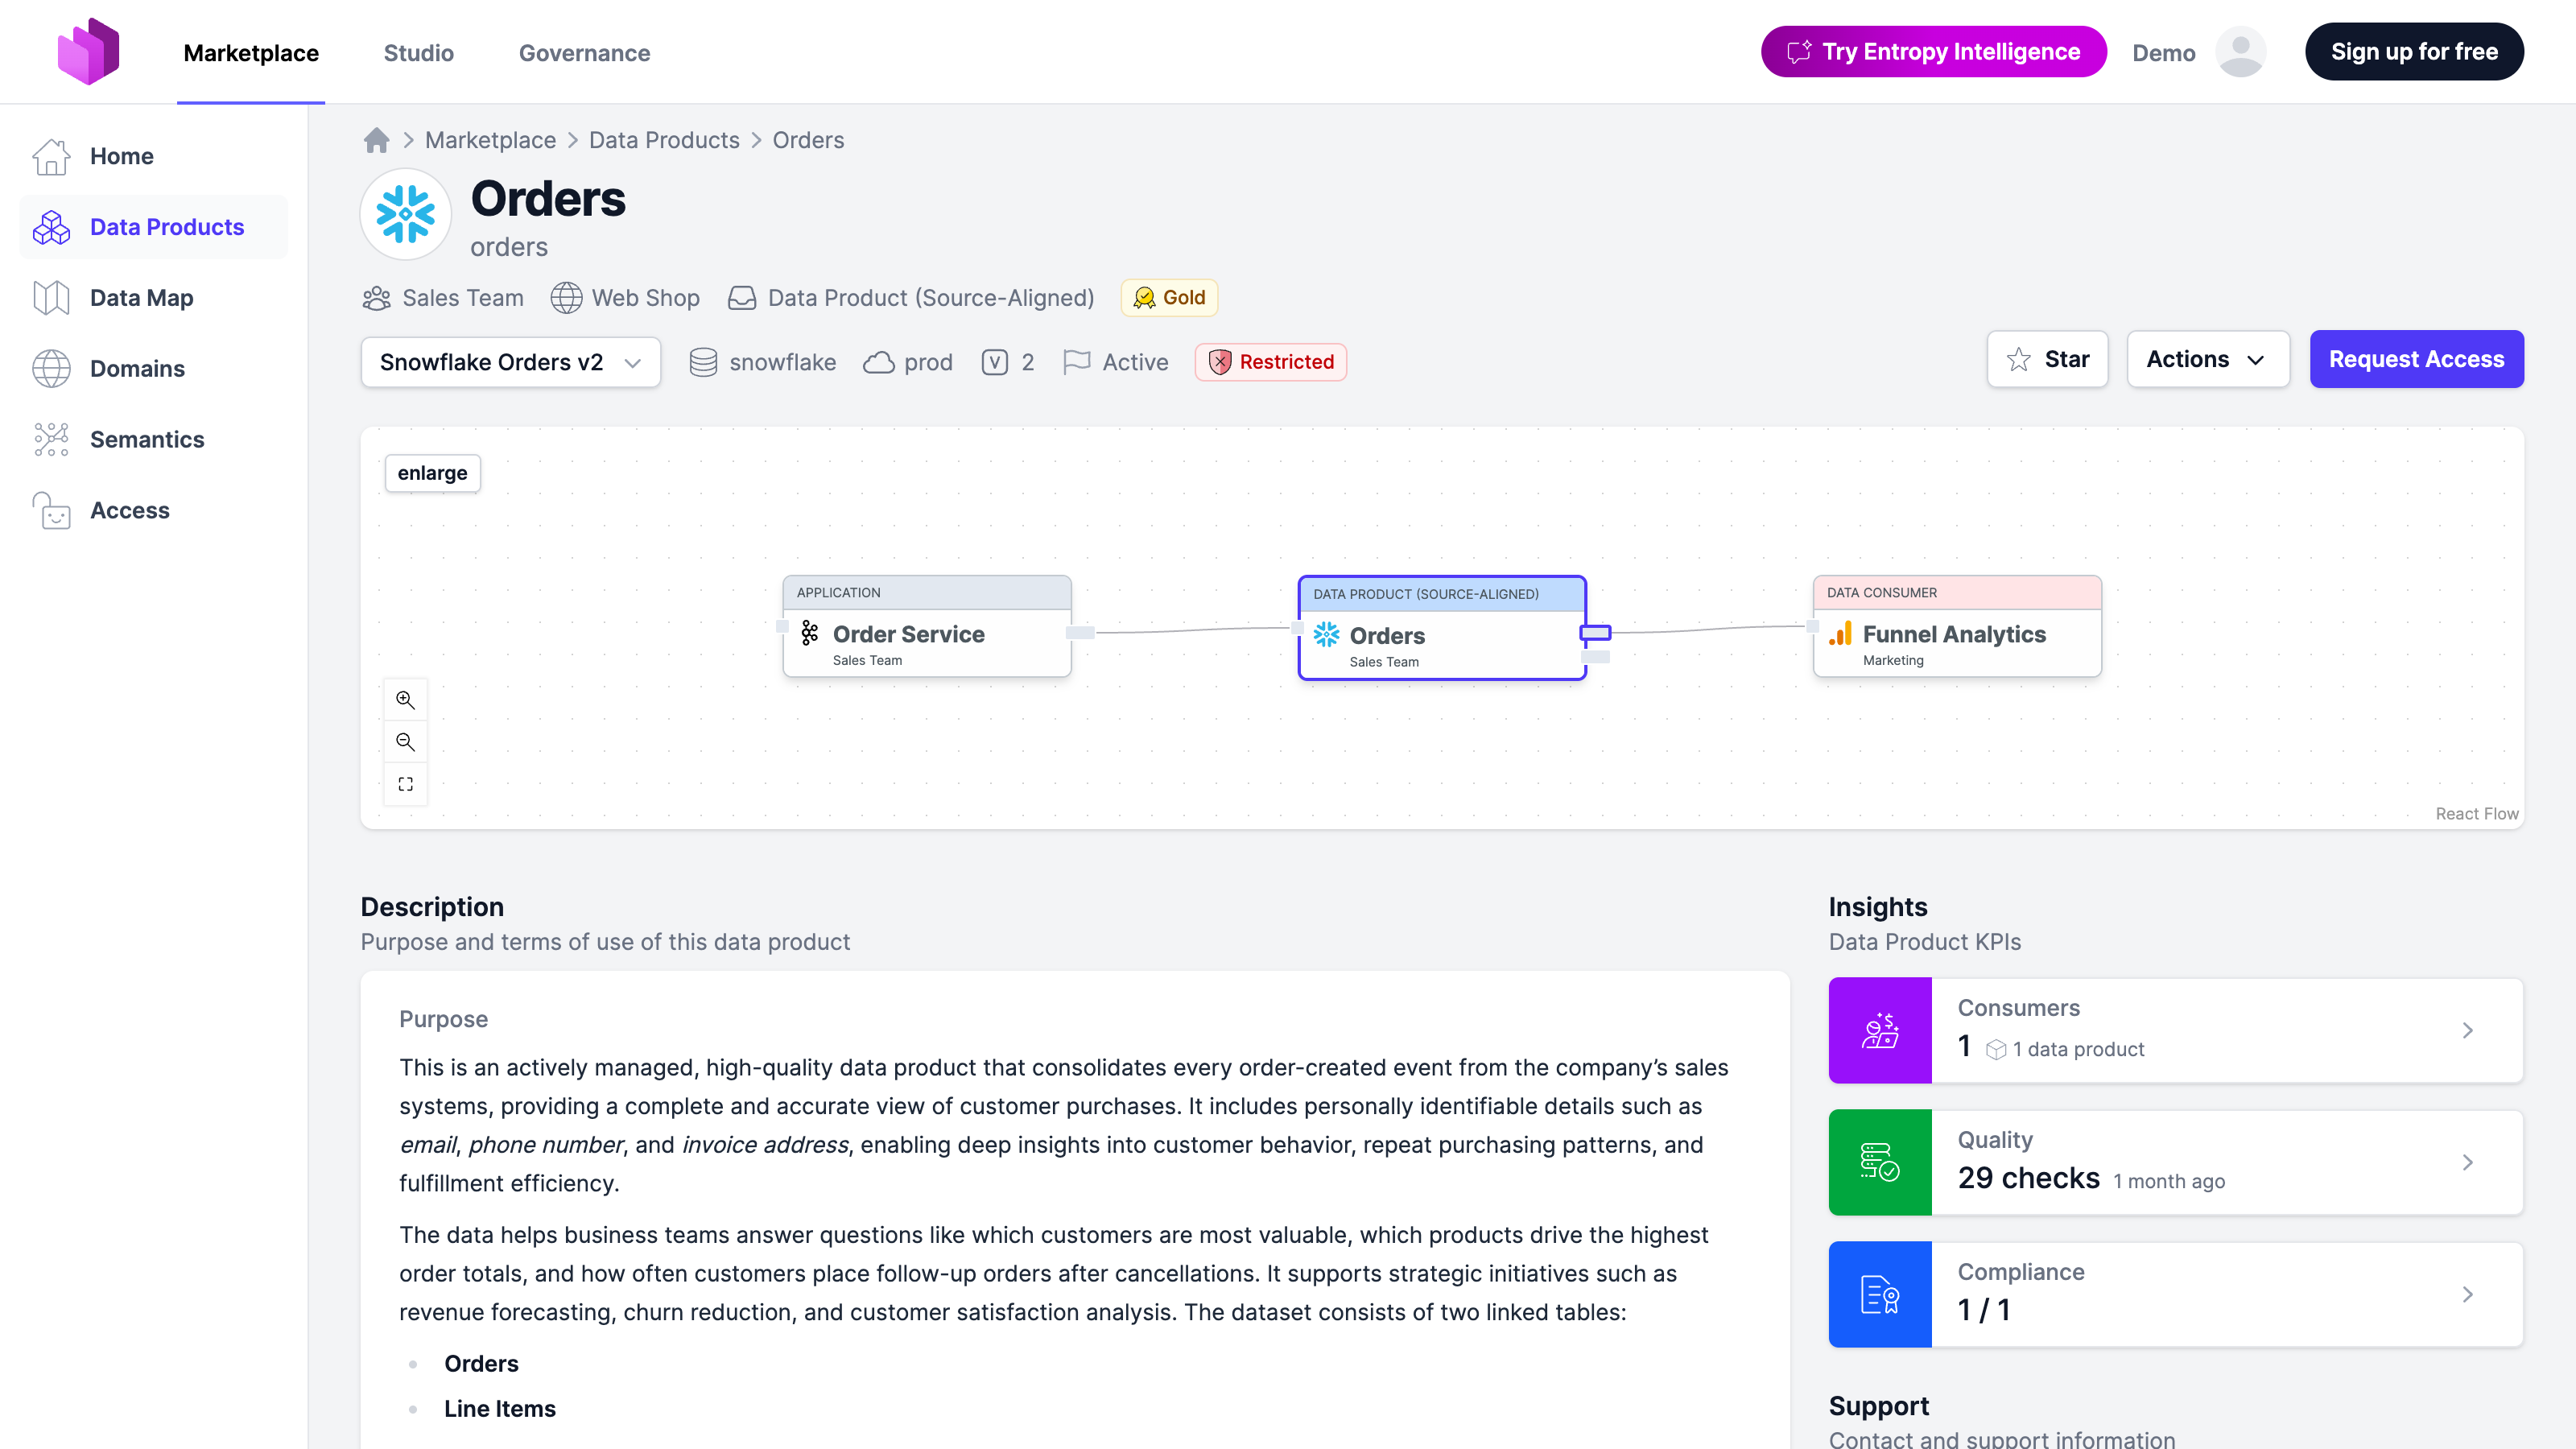Click the Data Product type inbox icon
This screenshot has height=1449, width=2576.
pos(742,298)
